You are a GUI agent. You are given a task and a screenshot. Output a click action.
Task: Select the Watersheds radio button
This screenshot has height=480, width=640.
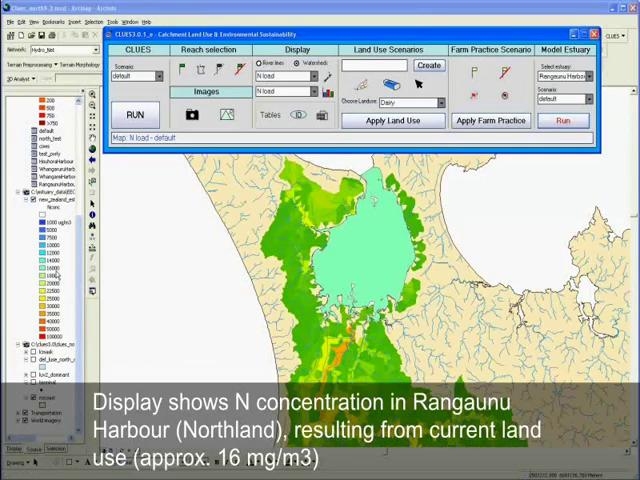point(297,63)
